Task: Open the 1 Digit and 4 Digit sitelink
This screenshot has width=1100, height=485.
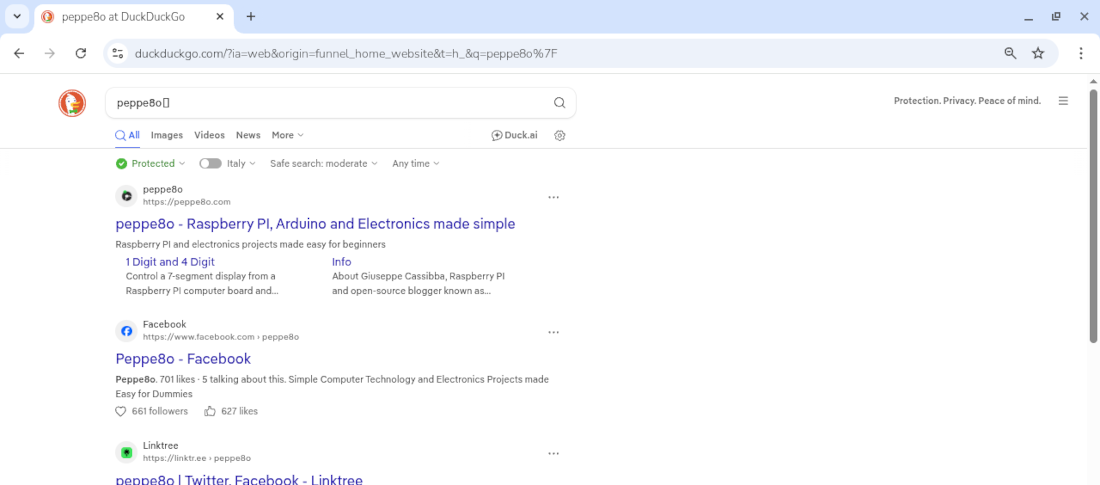Action: tap(170, 262)
